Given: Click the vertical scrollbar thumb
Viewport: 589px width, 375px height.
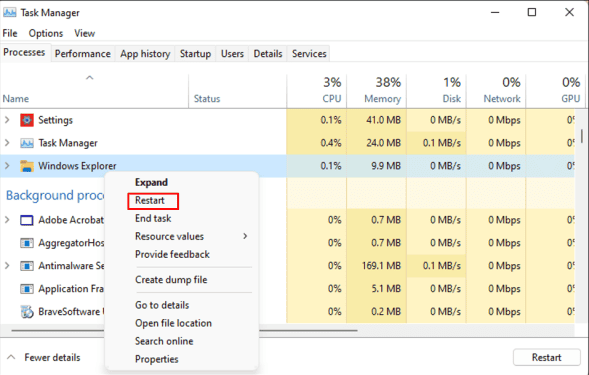Looking at the screenshot, I should pos(582,136).
